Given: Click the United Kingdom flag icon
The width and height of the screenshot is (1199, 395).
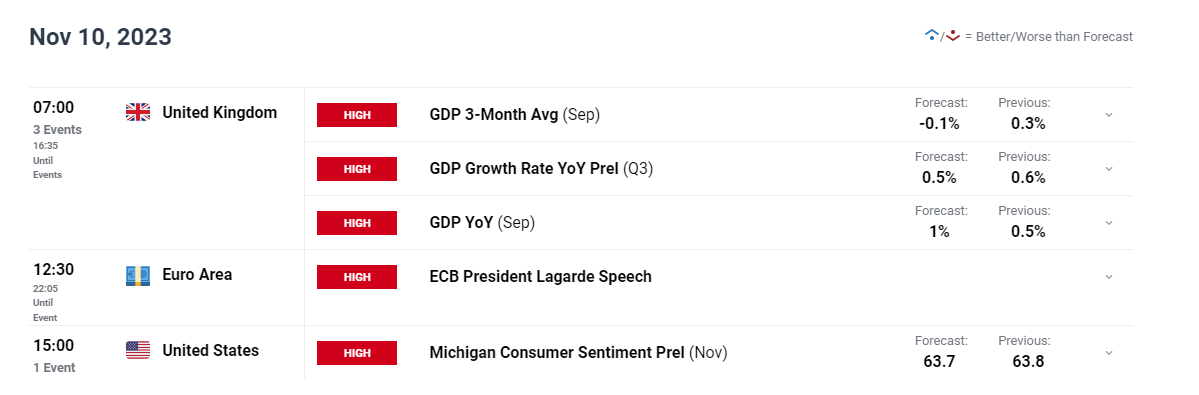Looking at the screenshot, I should coord(138,113).
